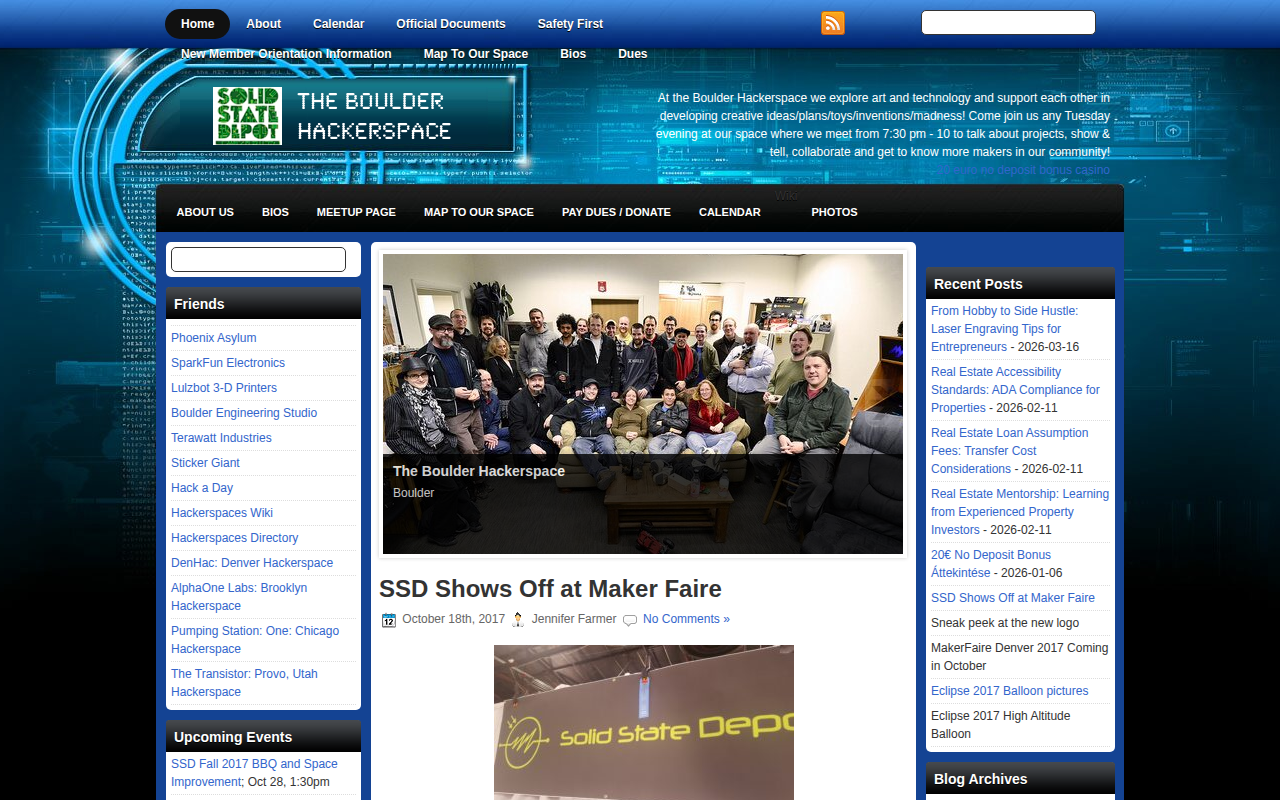The height and width of the screenshot is (800, 1280).
Task: Visit DenHac: Denver Hackerspace link
Action: pyautogui.click(x=252, y=563)
